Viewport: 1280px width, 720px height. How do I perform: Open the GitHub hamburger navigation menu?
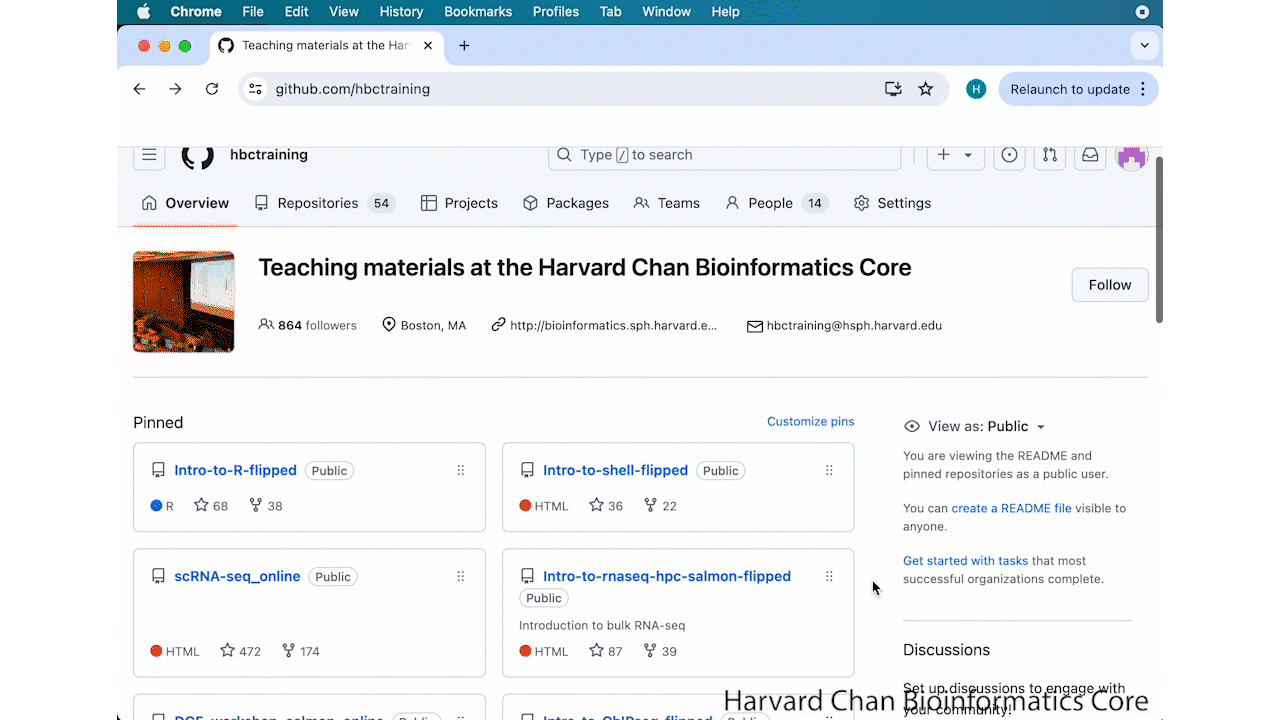pos(149,155)
